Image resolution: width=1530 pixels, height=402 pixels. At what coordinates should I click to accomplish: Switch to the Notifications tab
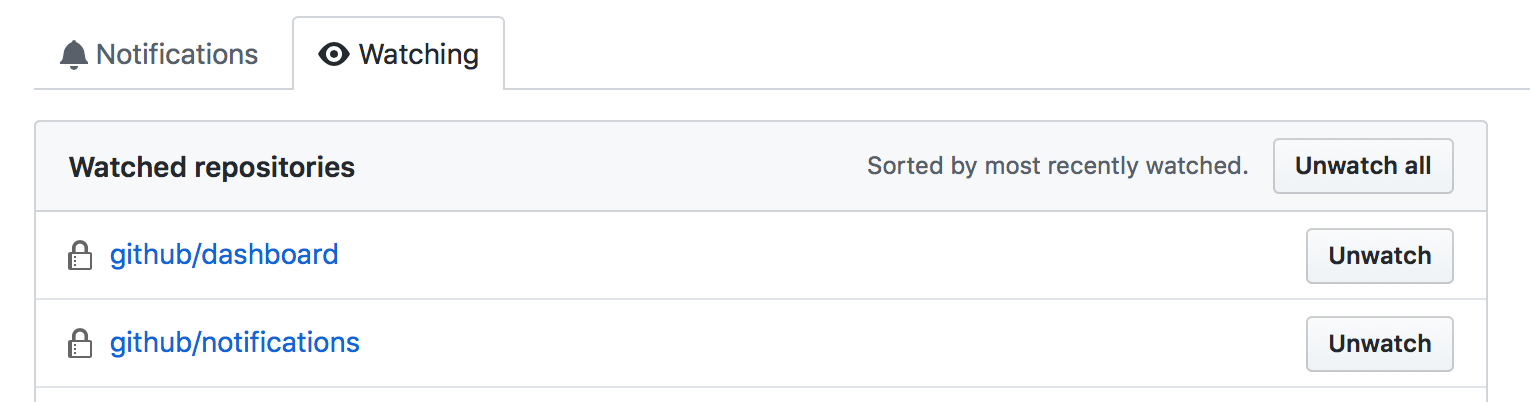tap(176, 54)
